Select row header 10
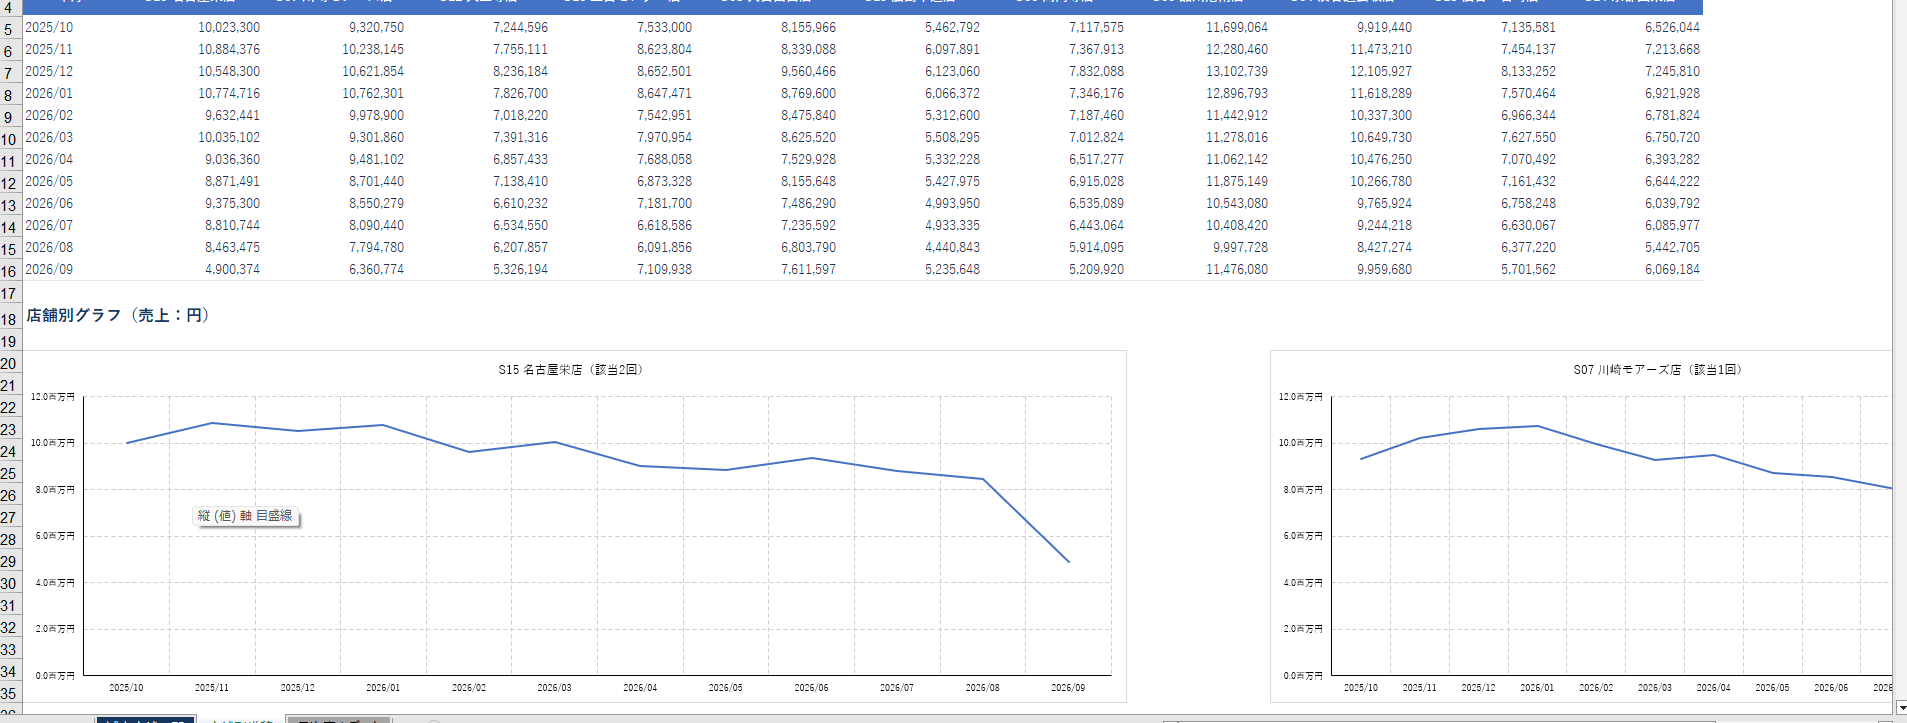Image resolution: width=1907 pixels, height=723 pixels. pyautogui.click(x=9, y=140)
